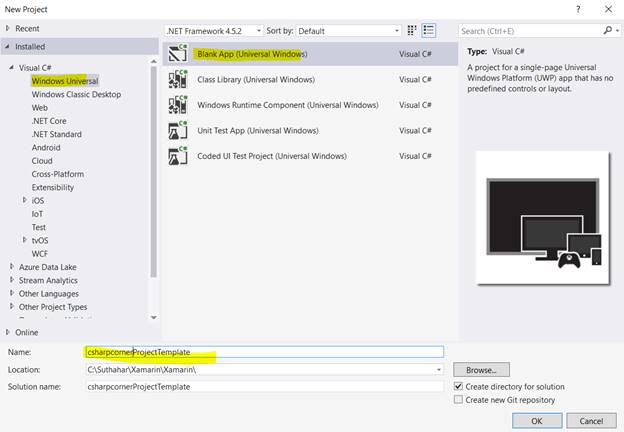Enable Create new Git repository checkbox
The height and width of the screenshot is (432, 624).
point(458,399)
